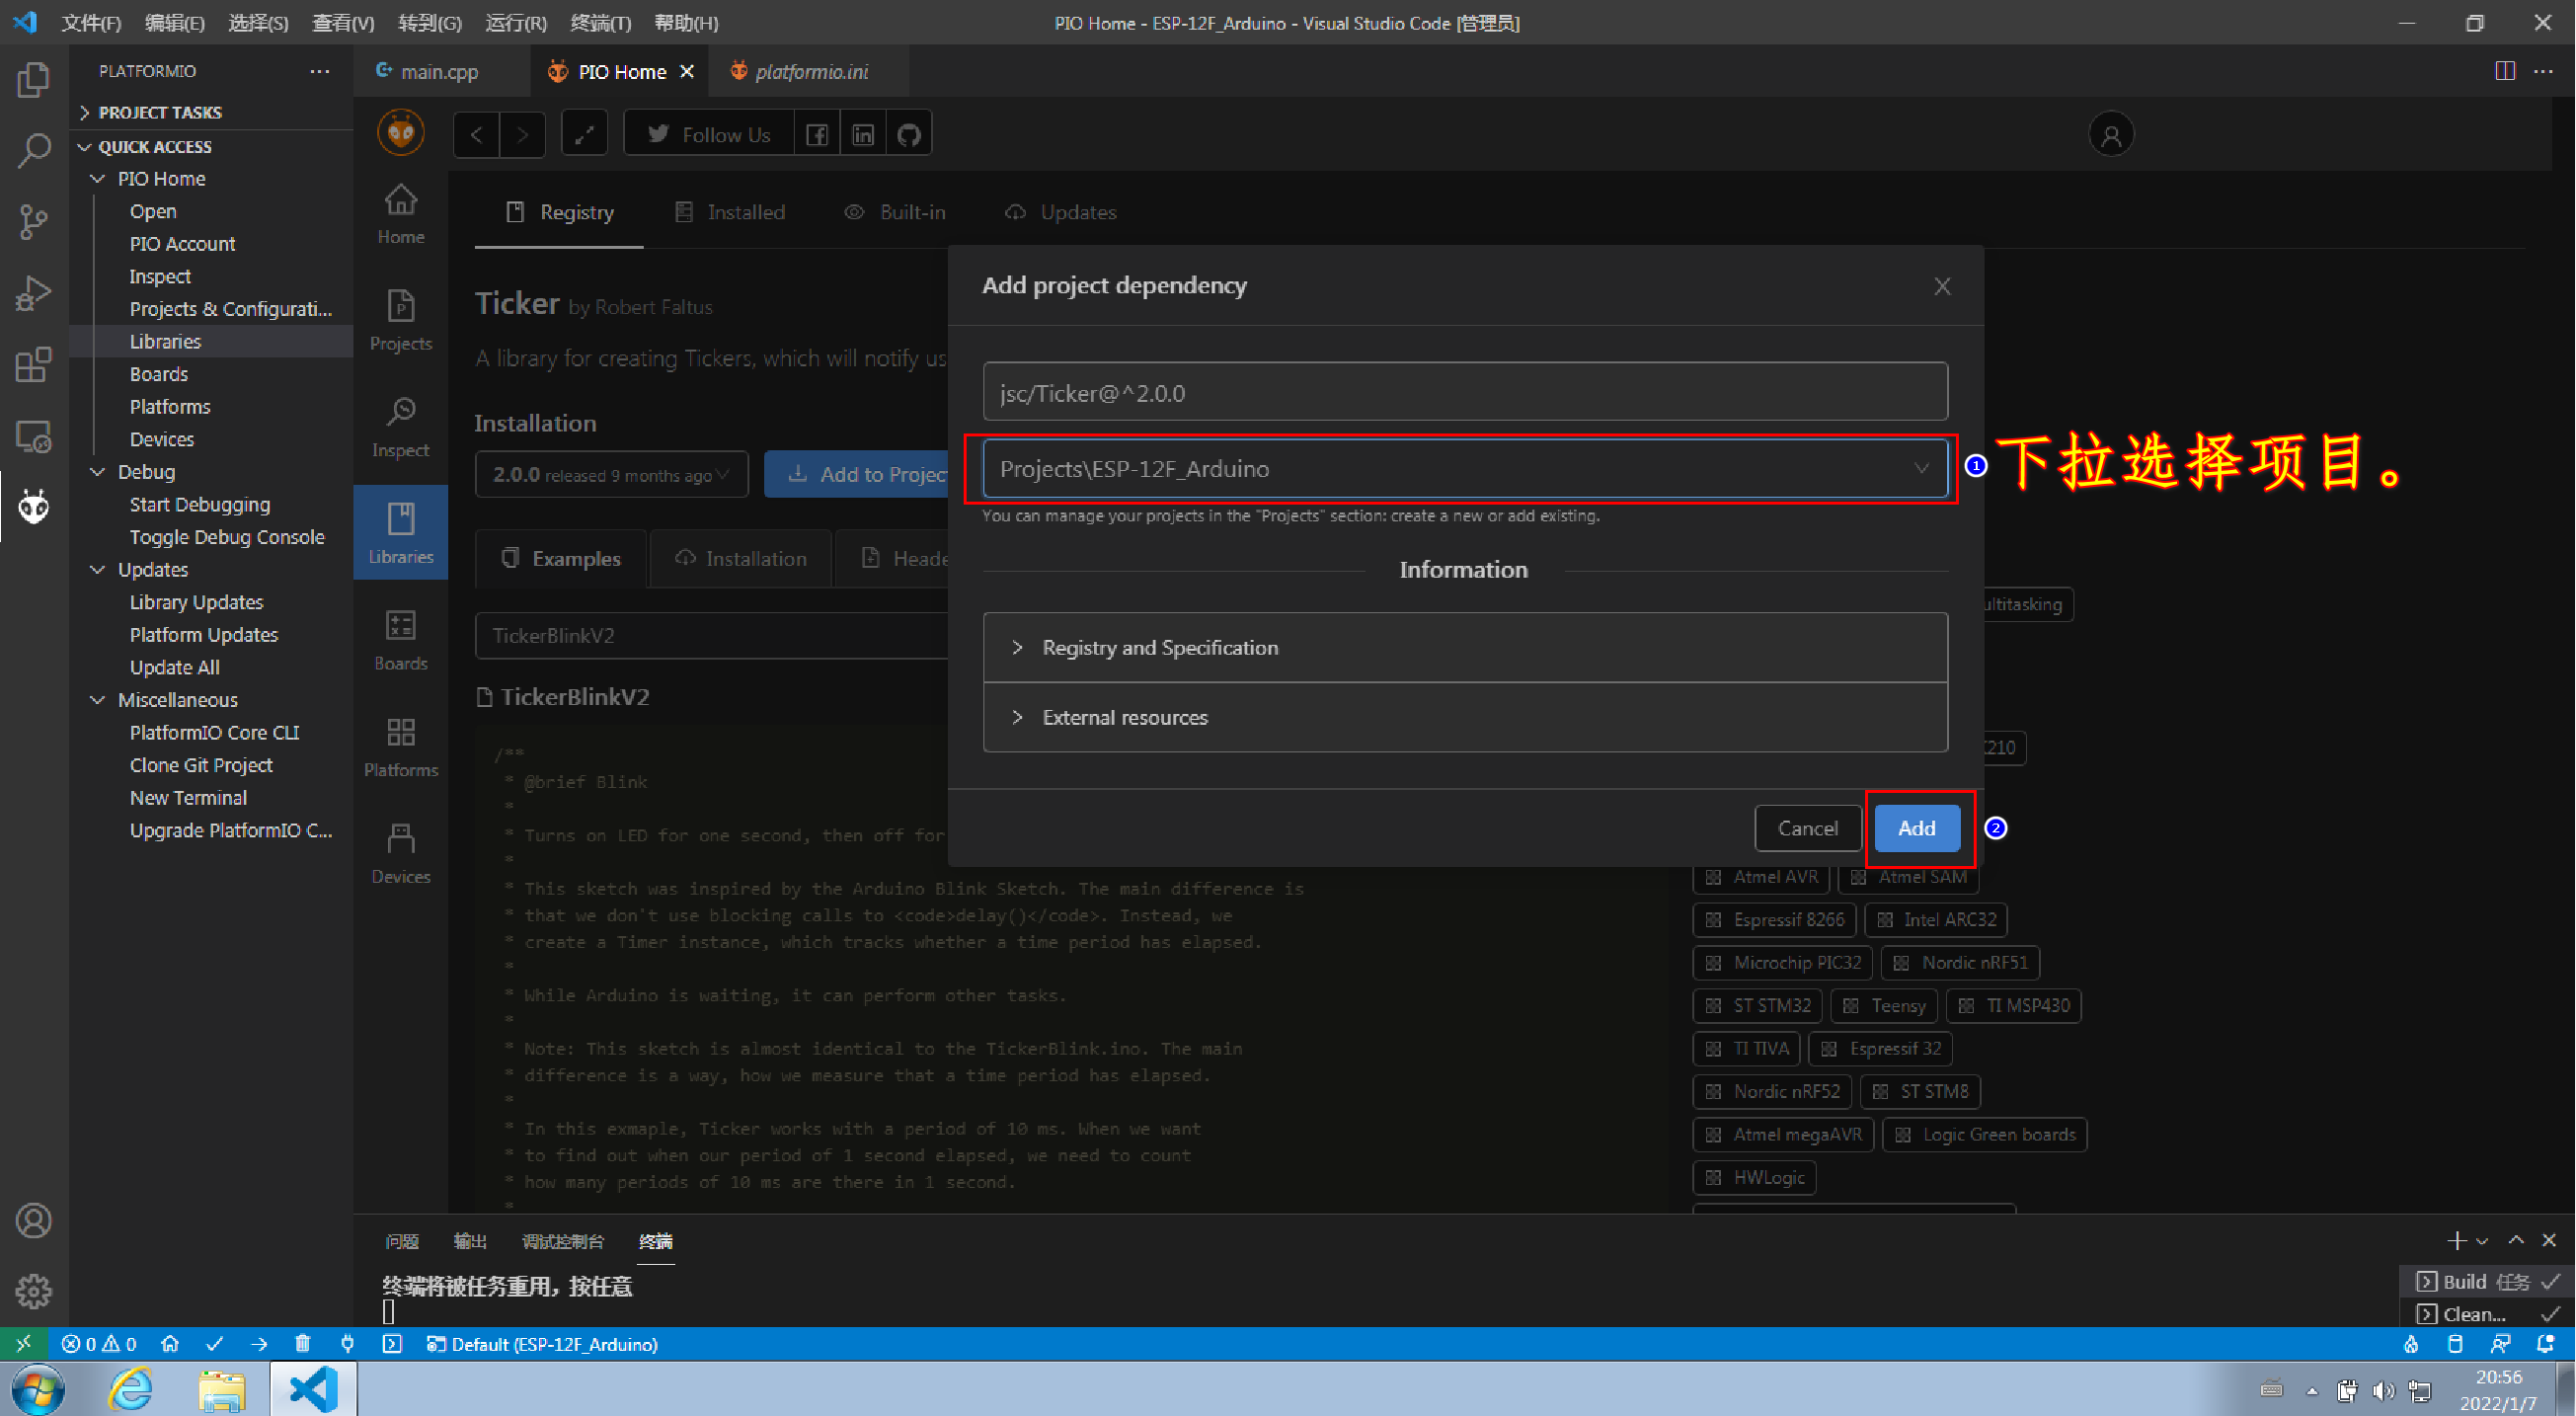The height and width of the screenshot is (1416, 2576).
Task: Click the PlatformIO alien head icon
Action: click(x=33, y=507)
